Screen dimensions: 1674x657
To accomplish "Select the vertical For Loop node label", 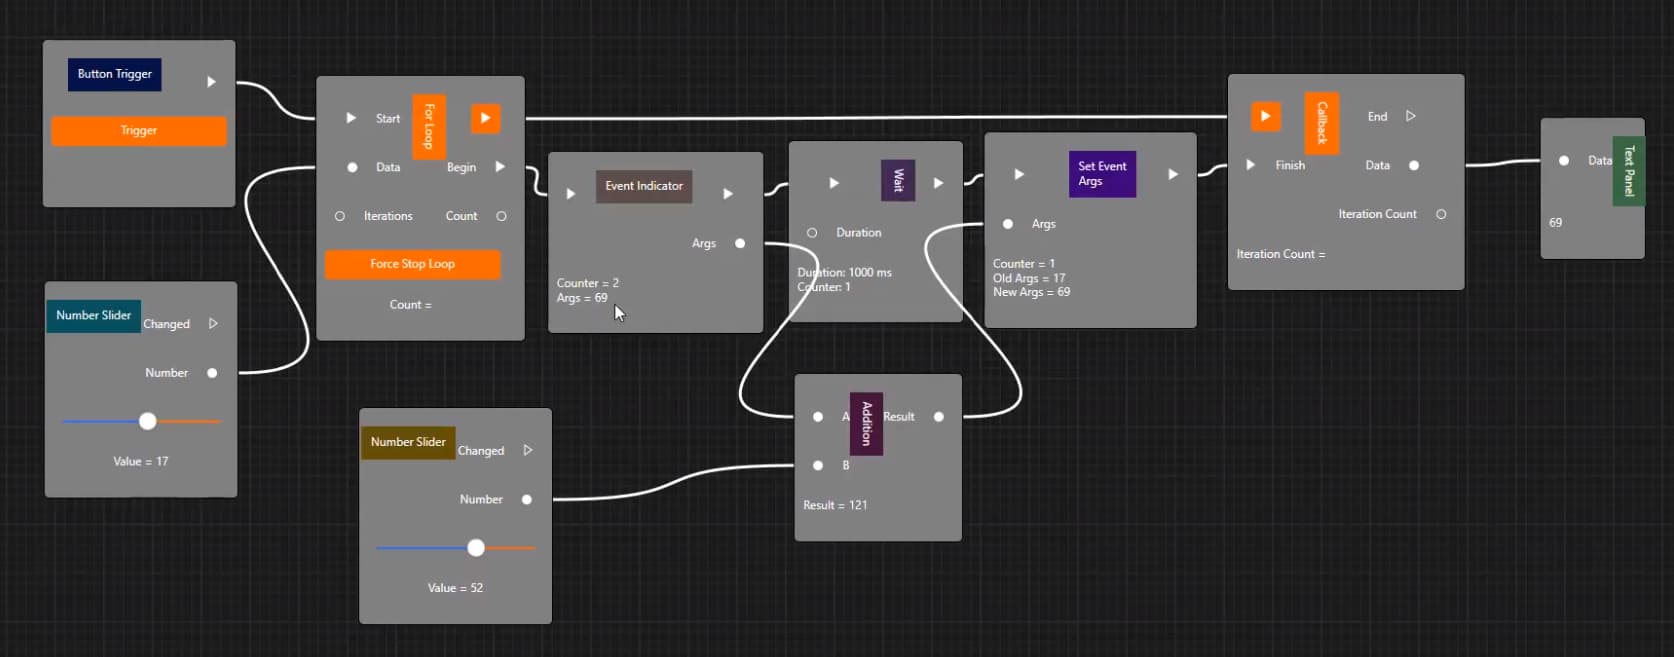I will click(x=429, y=127).
